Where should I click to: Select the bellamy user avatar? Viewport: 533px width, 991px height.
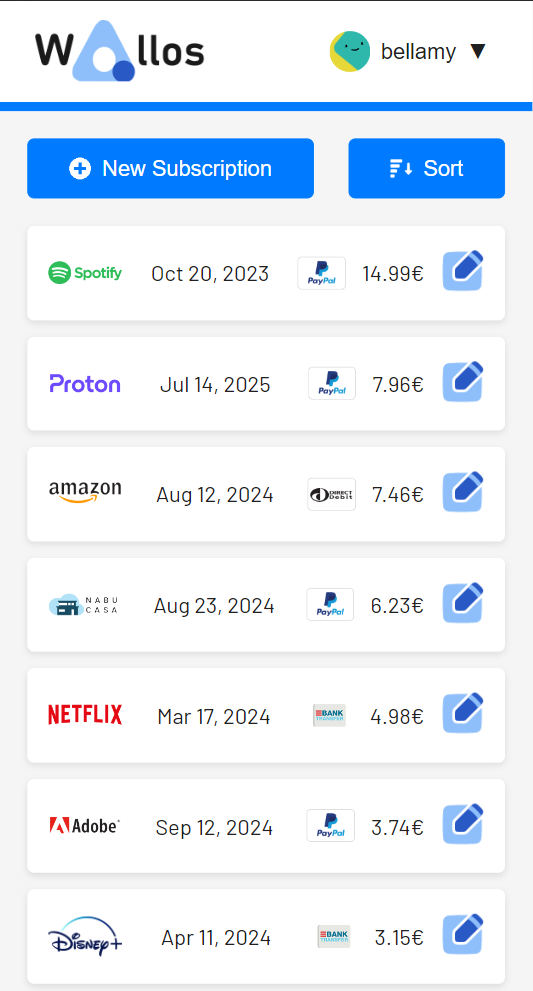[350, 51]
